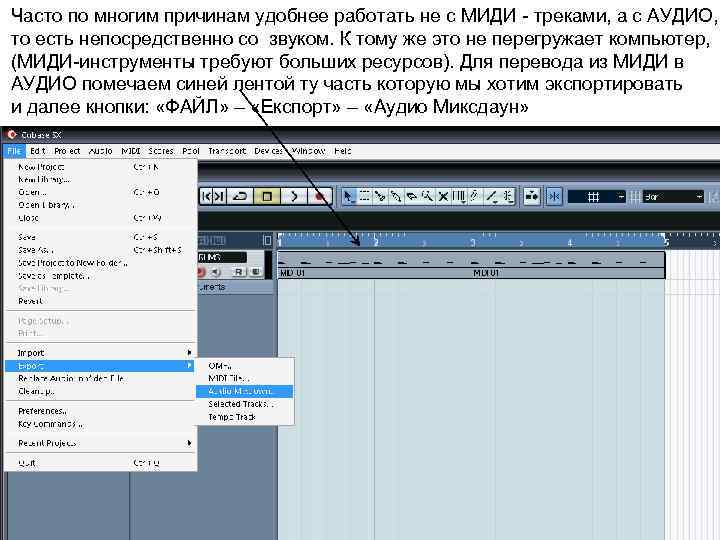Choose Audio Mixdown in Export submenu
Image resolution: width=720 pixels, height=540 pixels.
[x=245, y=391]
